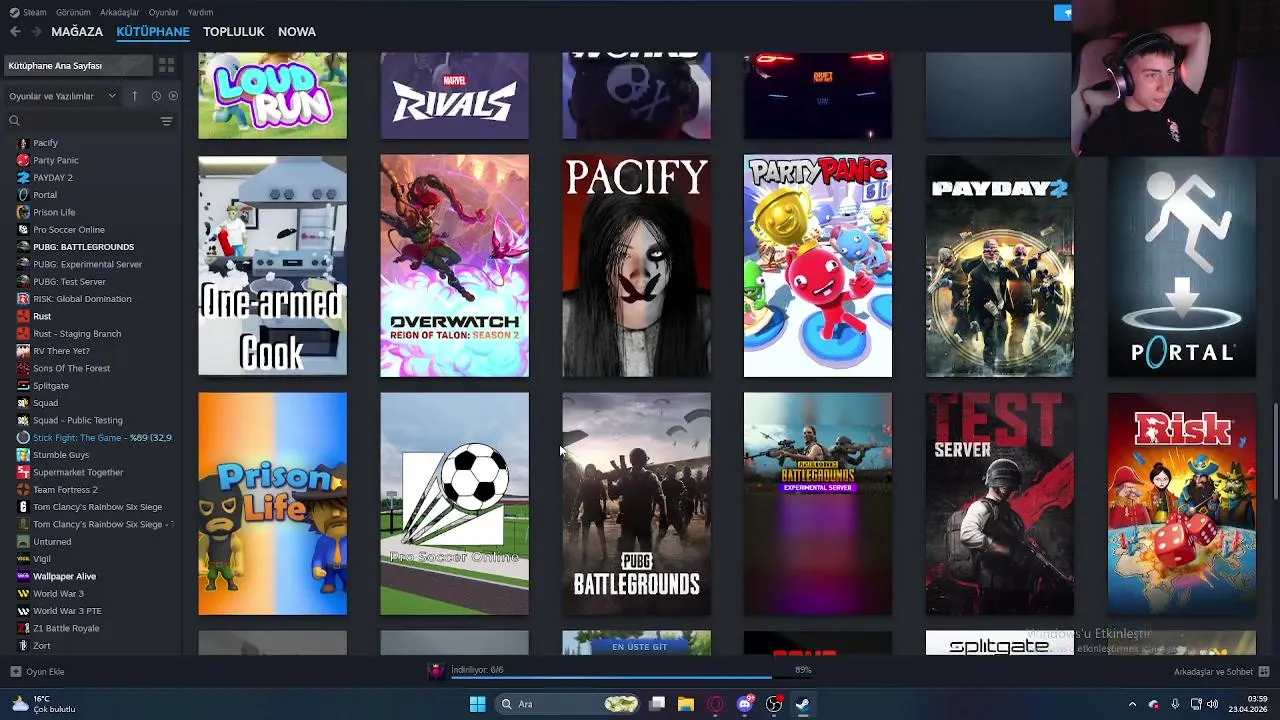Open the Party Panic cover
Image resolution: width=1280 pixels, height=720 pixels.
pyautogui.click(x=818, y=266)
